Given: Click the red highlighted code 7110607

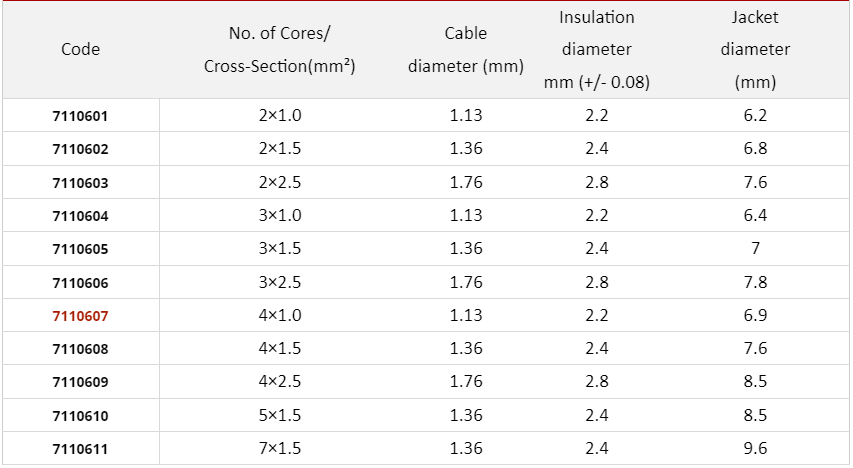Looking at the screenshot, I should pyautogui.click(x=80, y=316).
